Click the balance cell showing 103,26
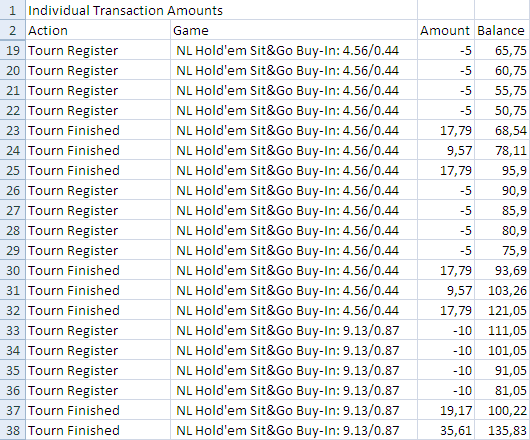The image size is (530, 440). 502,290
